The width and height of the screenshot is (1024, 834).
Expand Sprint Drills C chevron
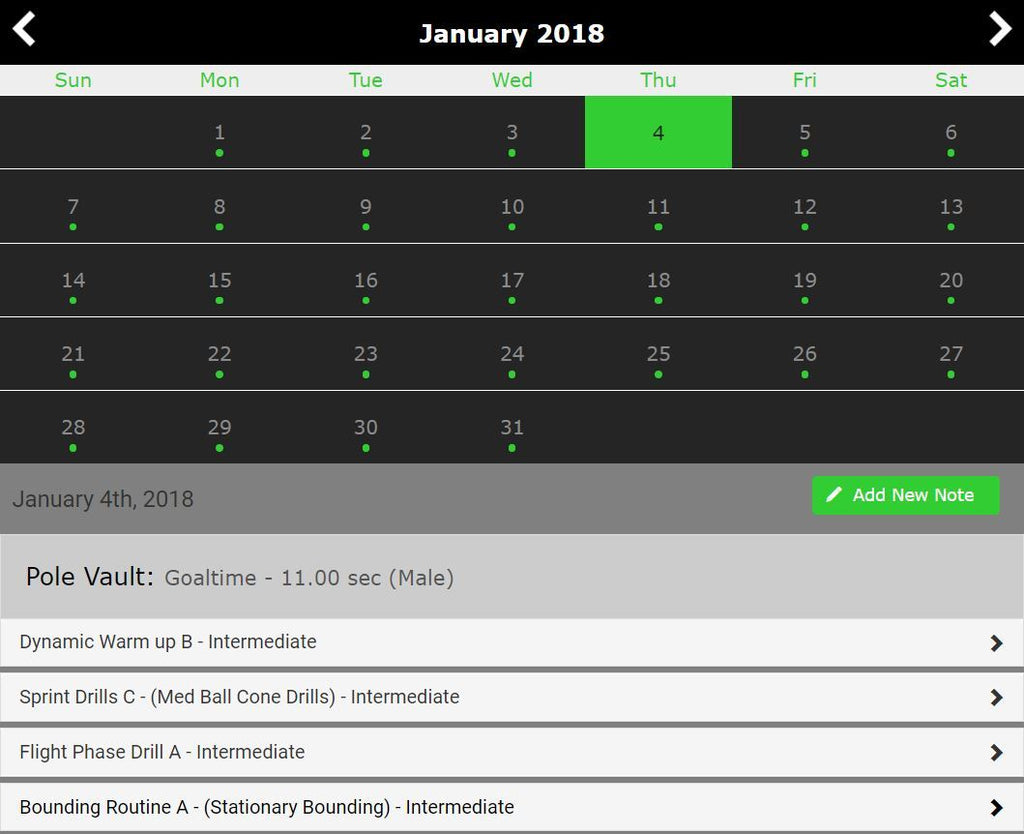(996, 698)
